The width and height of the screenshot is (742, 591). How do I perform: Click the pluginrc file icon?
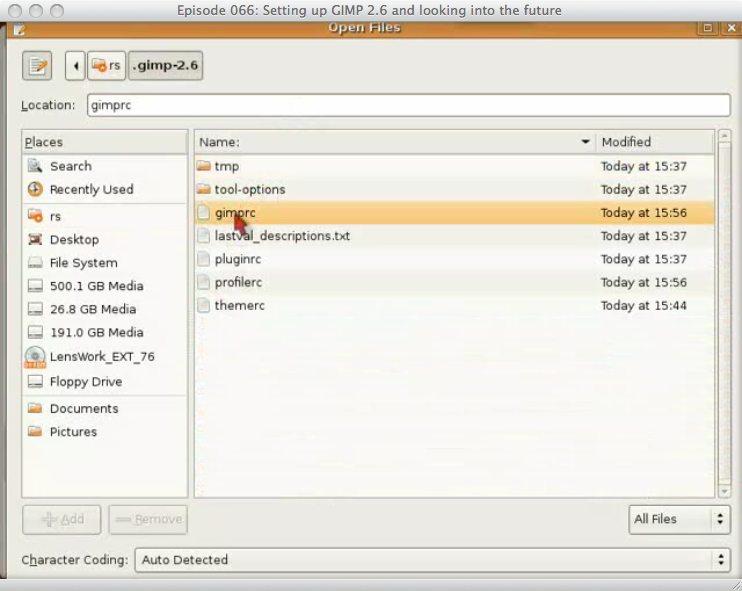pyautogui.click(x=203, y=259)
